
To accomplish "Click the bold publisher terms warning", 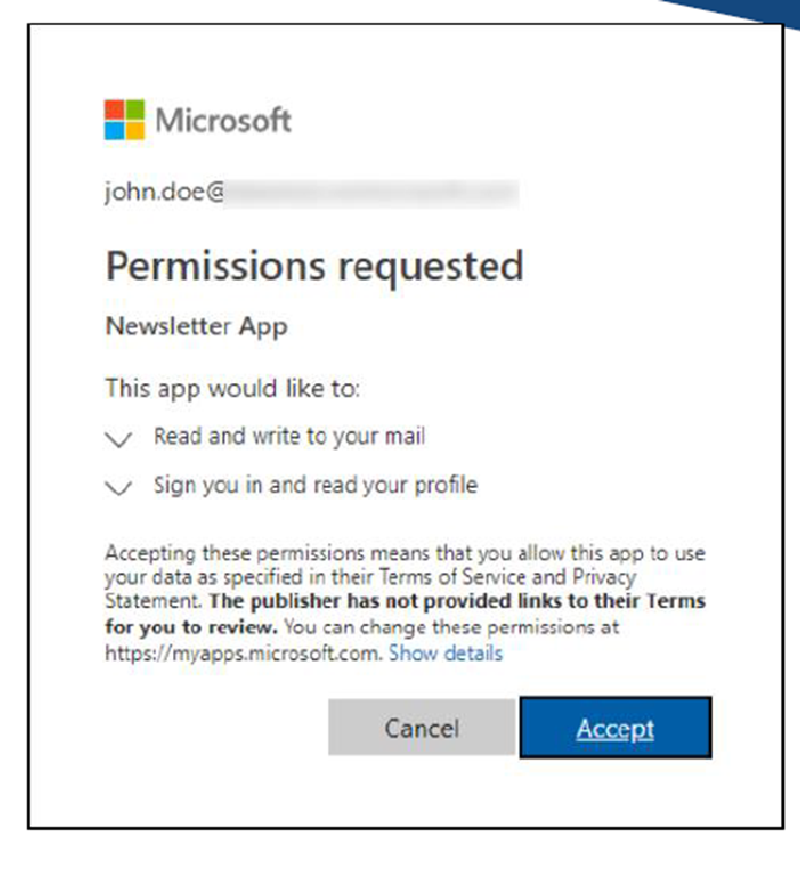I will coord(406,614).
